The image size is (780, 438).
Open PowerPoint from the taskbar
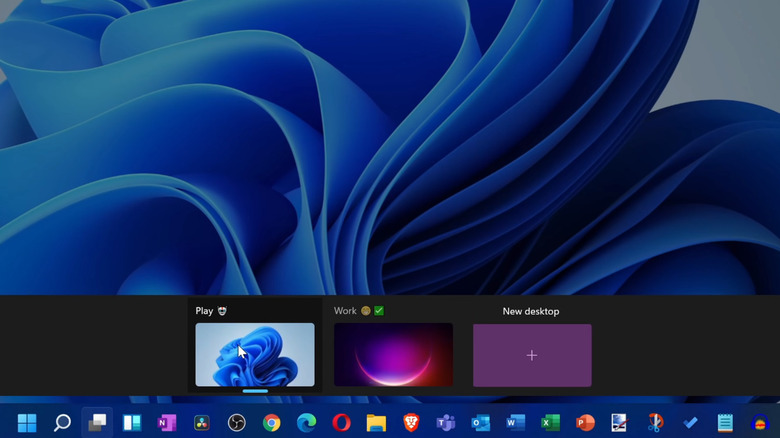point(586,423)
